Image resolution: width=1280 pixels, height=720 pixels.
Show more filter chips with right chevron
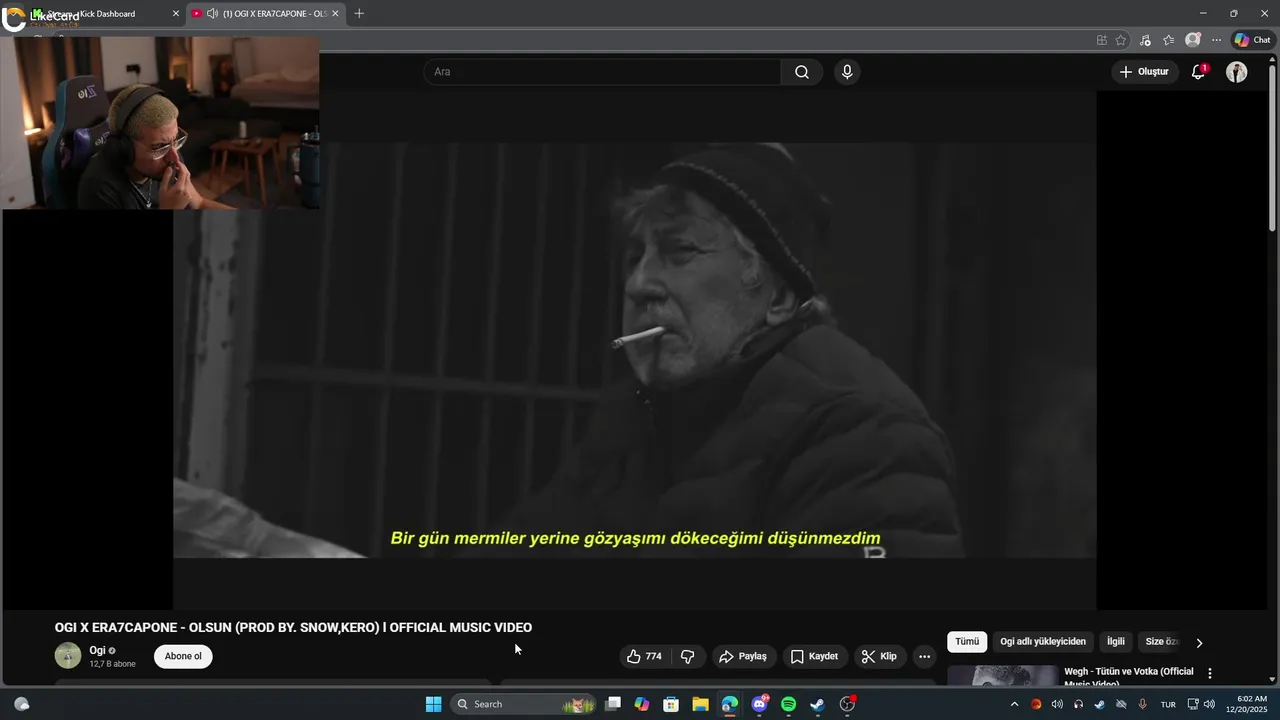[x=1199, y=642]
